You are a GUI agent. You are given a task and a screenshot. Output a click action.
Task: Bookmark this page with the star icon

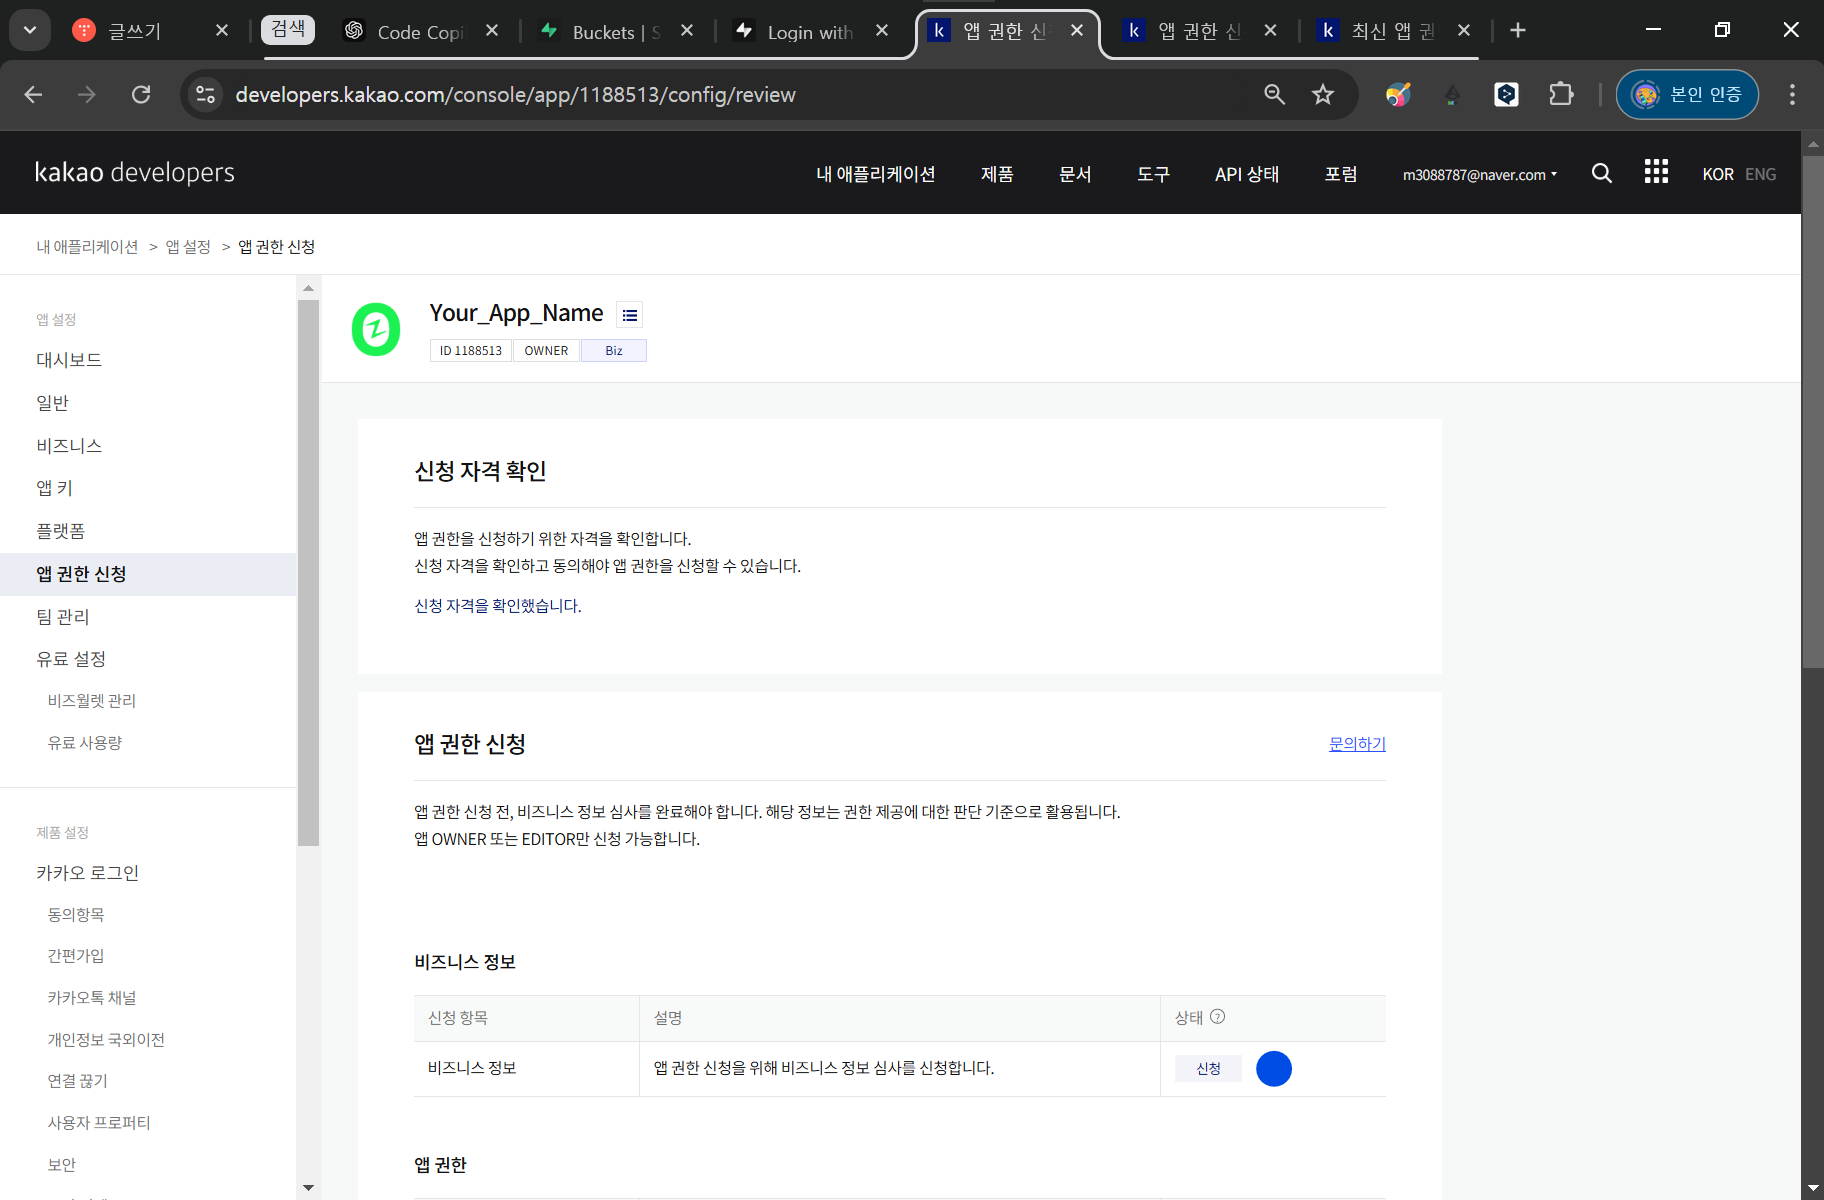(x=1323, y=94)
